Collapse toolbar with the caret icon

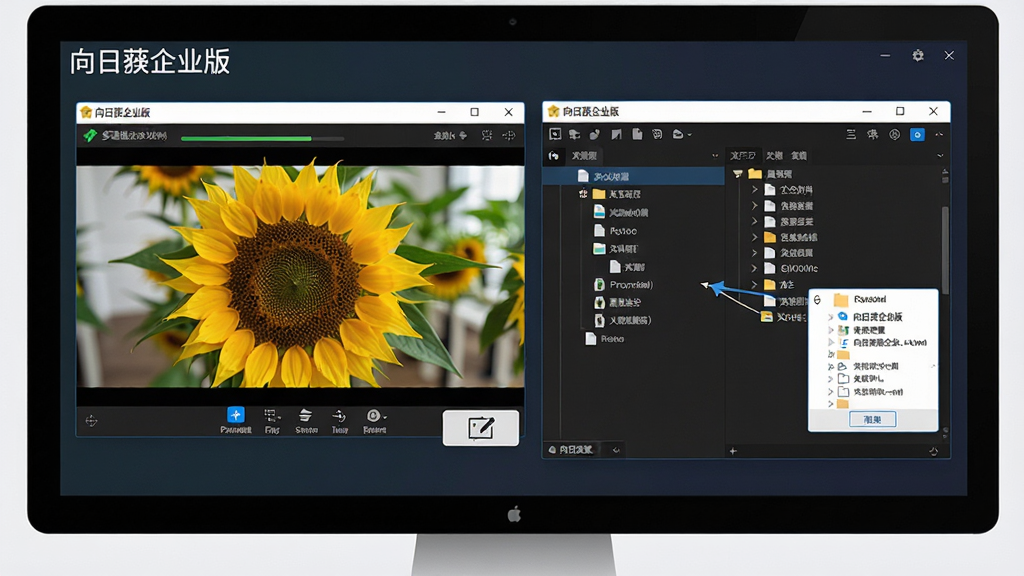point(939,135)
